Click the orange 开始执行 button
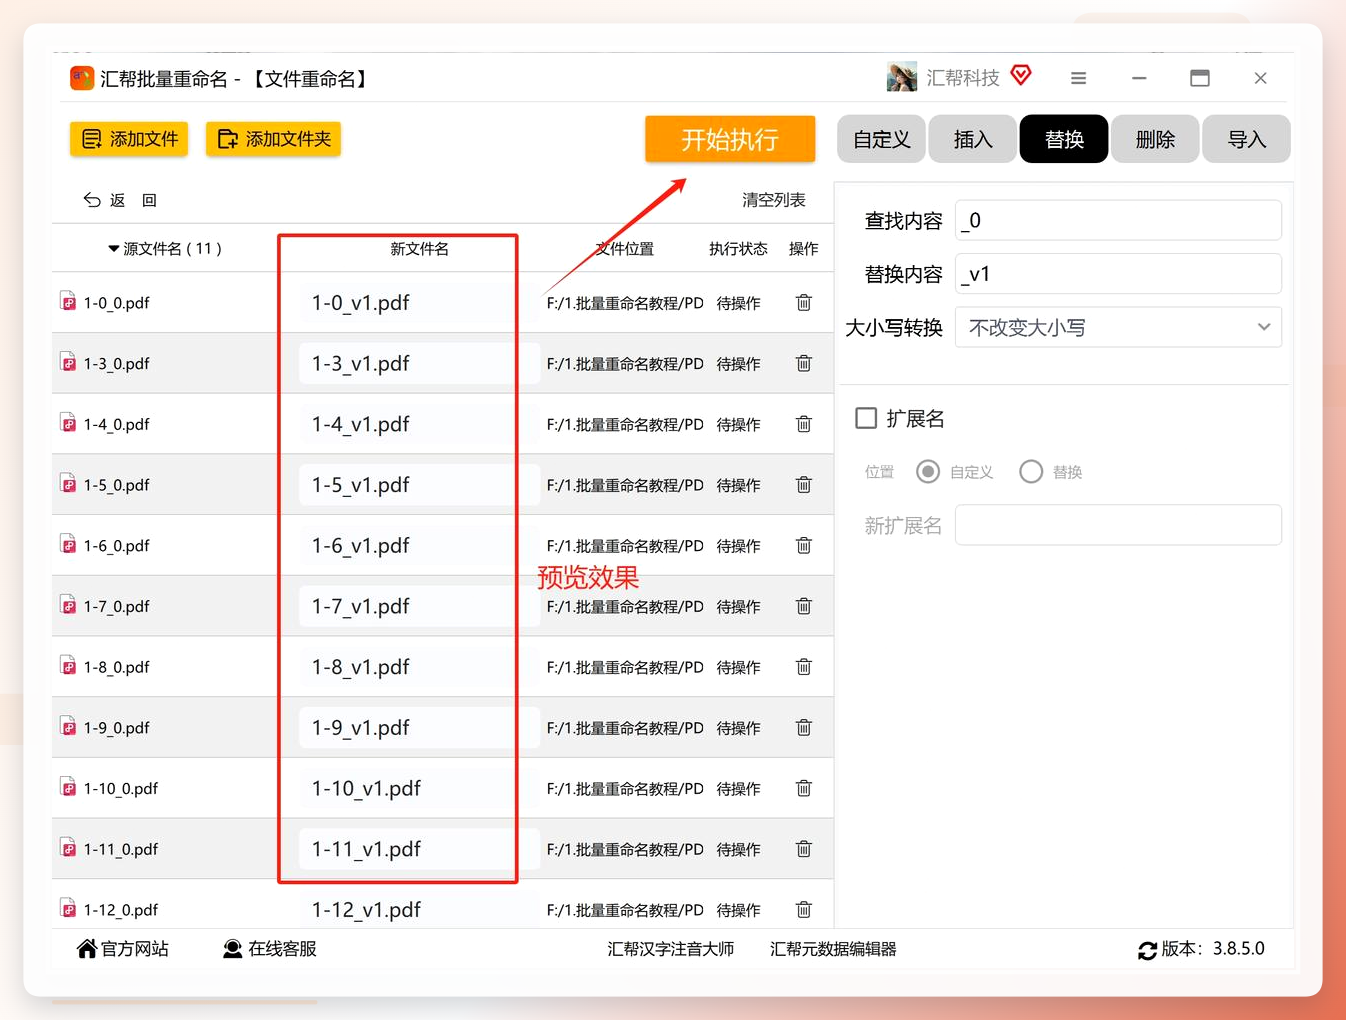Screen dimensions: 1346x1020 [730, 139]
